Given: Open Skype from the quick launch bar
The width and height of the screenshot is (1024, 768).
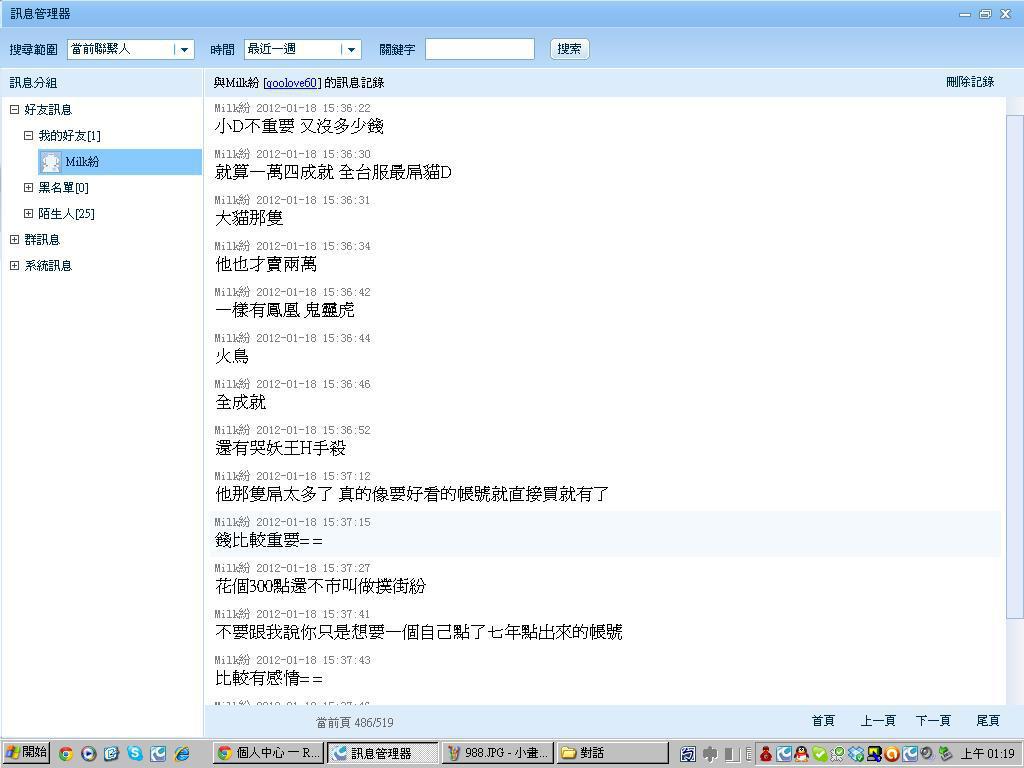Looking at the screenshot, I should tap(135, 754).
